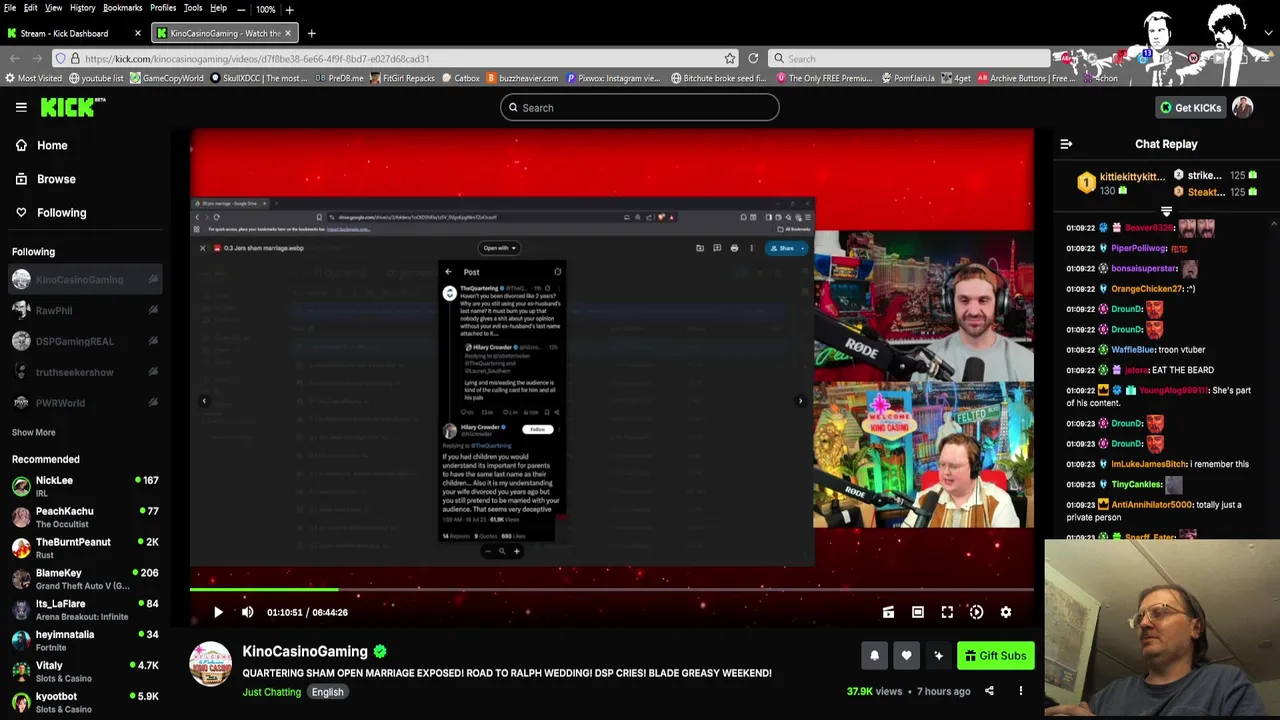Click KinoCasinoGaming channel avatar
1280x720 pixels.
[x=211, y=664]
